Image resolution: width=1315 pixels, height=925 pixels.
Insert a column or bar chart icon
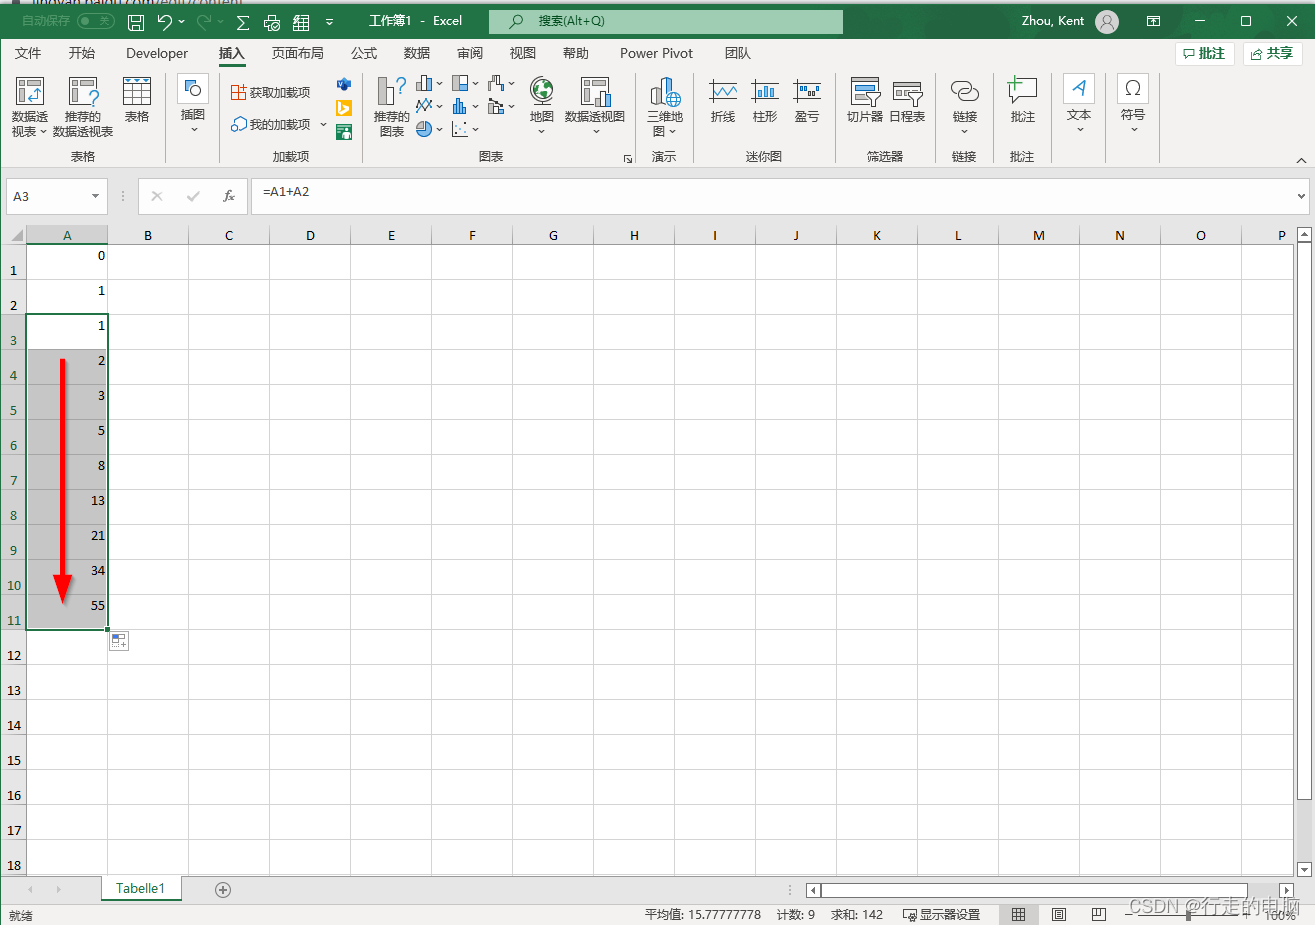tap(424, 84)
